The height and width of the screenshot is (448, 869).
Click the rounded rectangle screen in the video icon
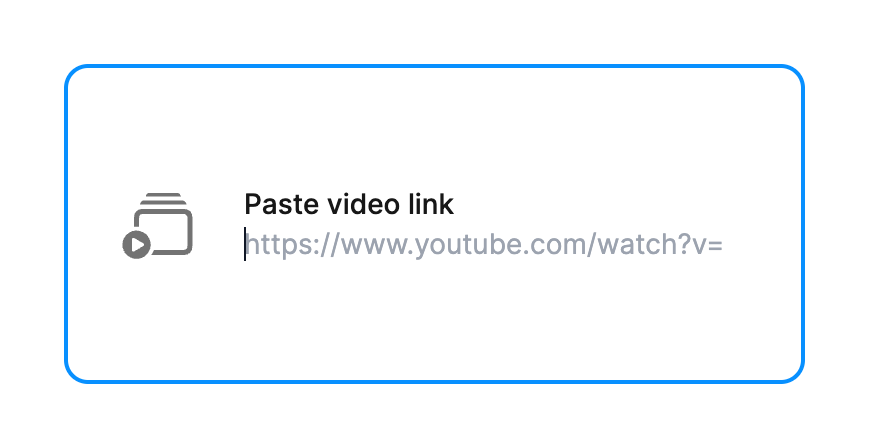(x=164, y=232)
